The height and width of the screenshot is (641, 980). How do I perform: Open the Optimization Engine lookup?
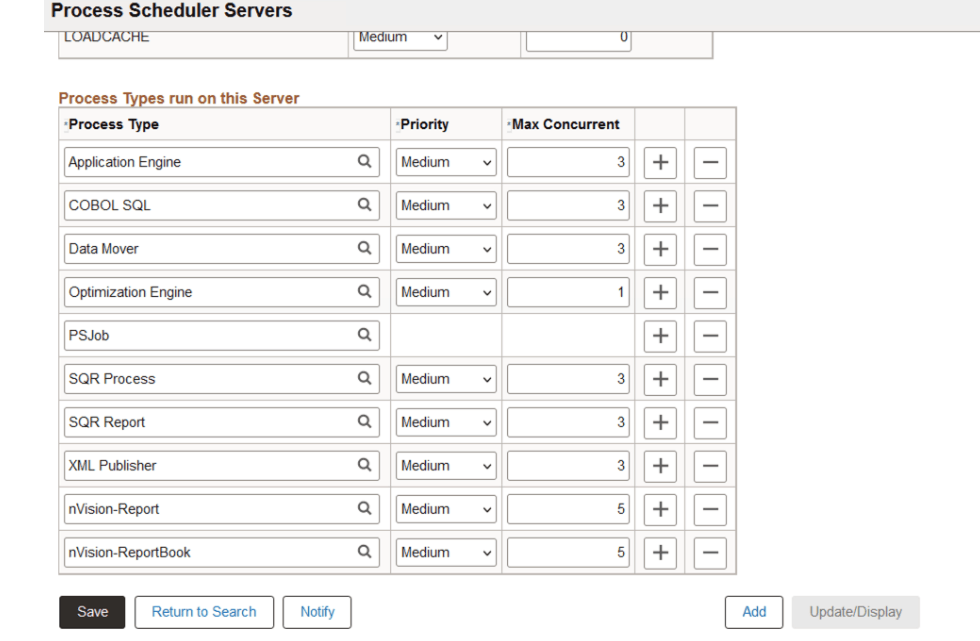[364, 292]
